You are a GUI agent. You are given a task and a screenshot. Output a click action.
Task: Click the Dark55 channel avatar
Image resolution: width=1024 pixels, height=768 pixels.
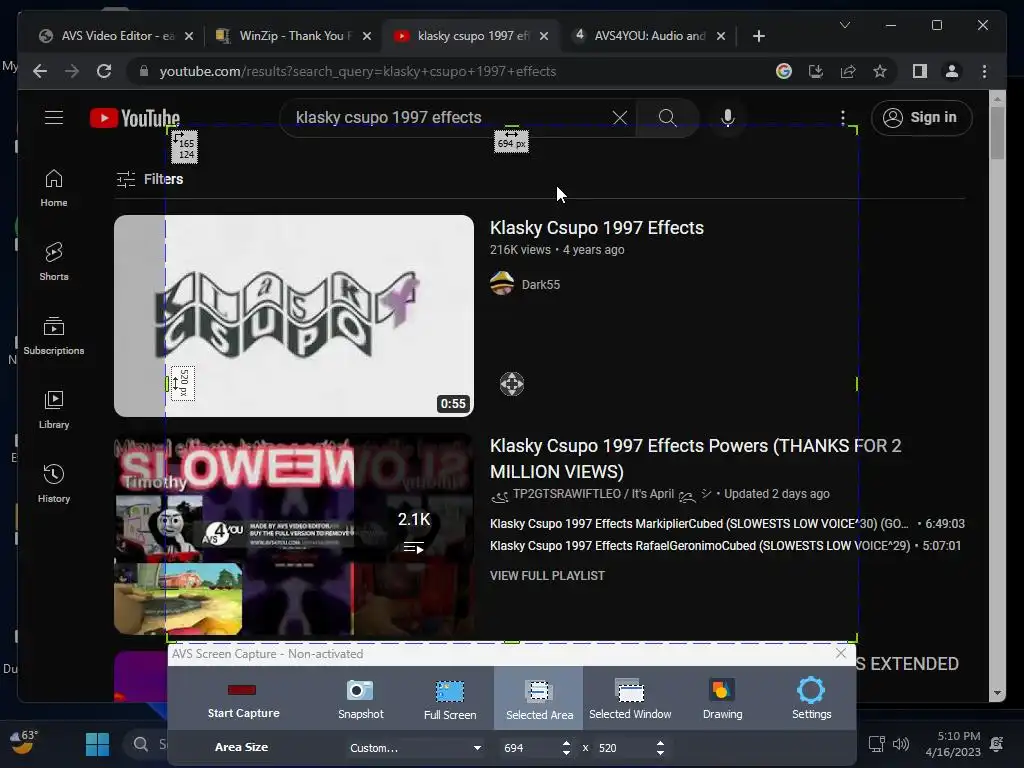click(502, 283)
